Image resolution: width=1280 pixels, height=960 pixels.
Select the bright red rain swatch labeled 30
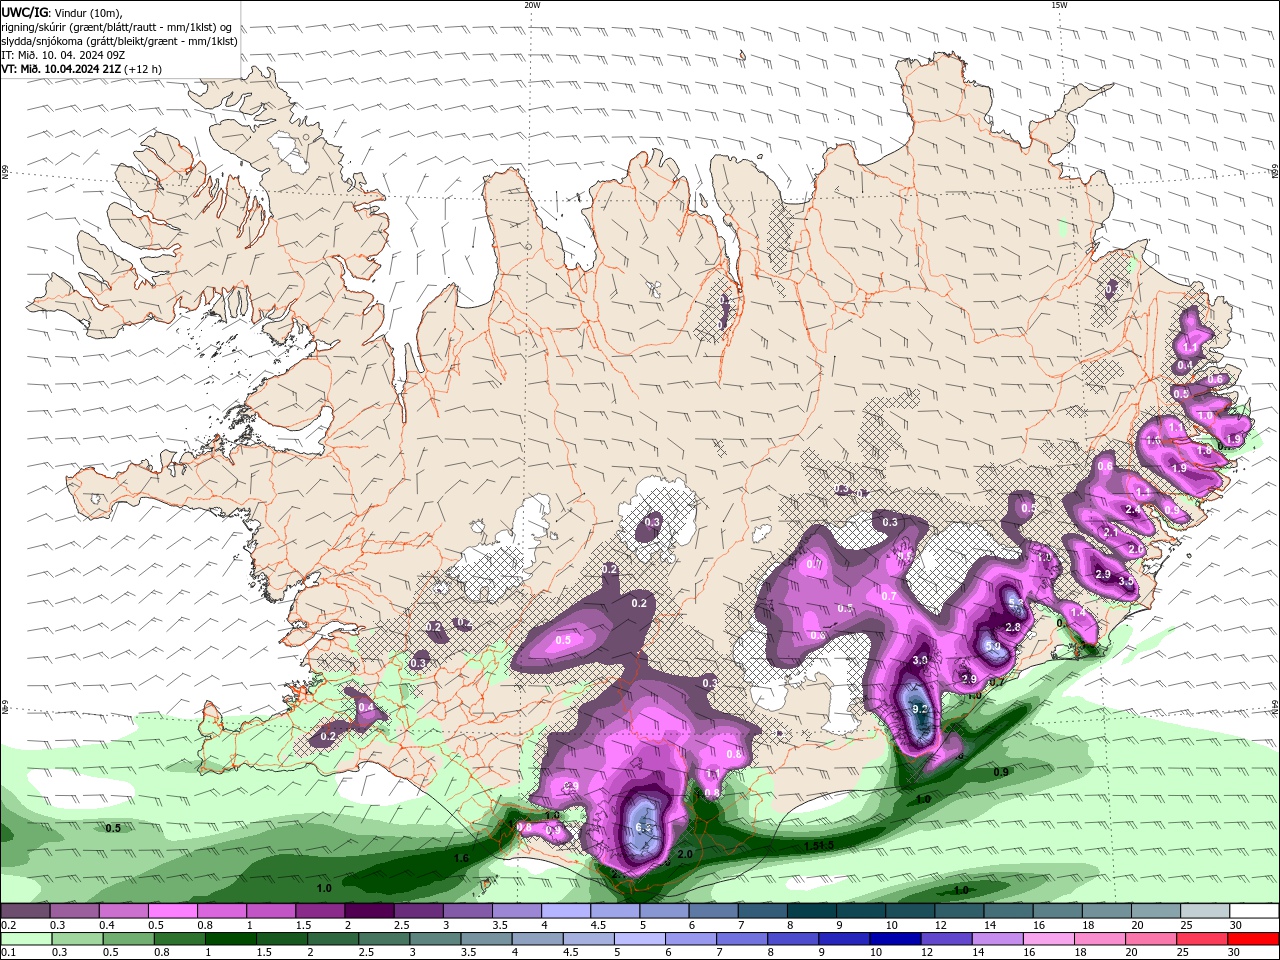tap(1254, 939)
